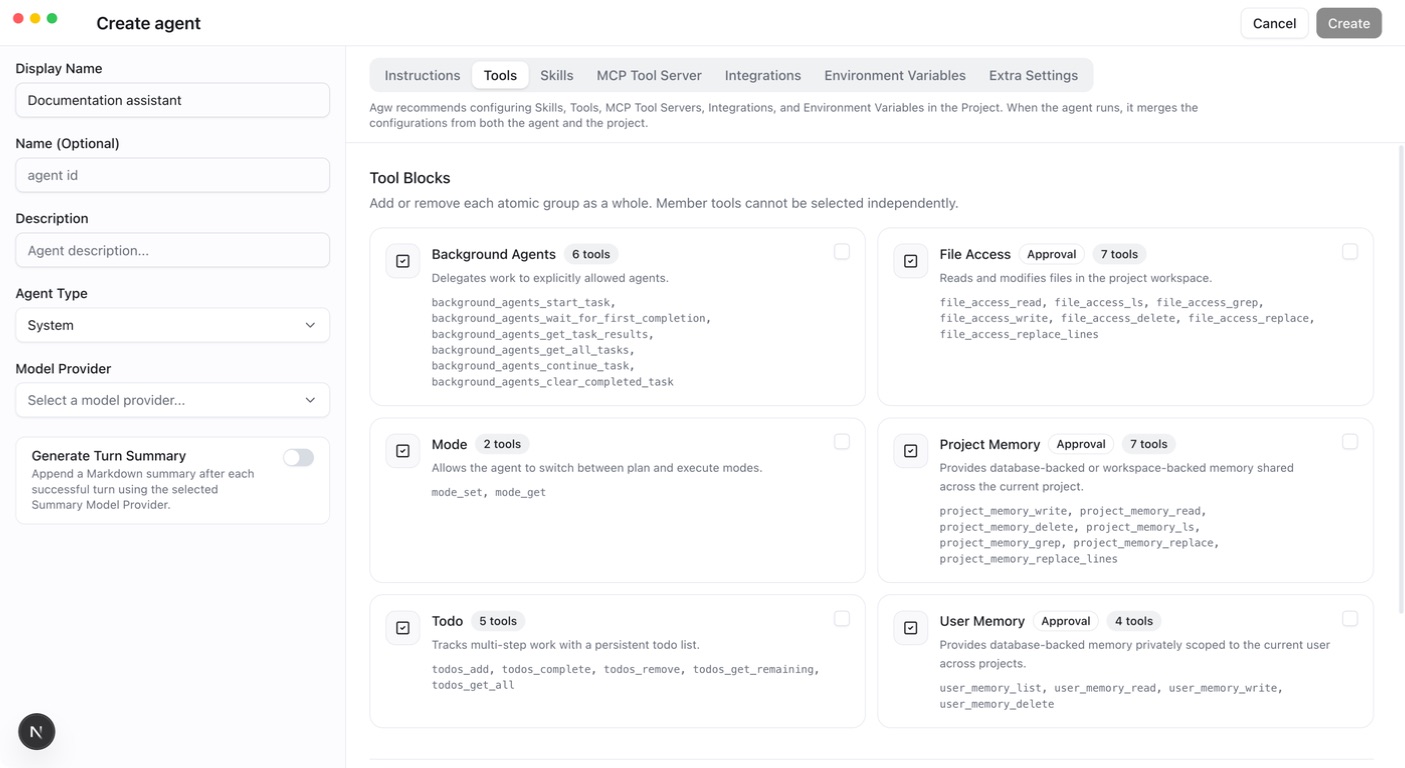Click the Todo block title
The width and height of the screenshot is (1405, 768).
coord(447,621)
